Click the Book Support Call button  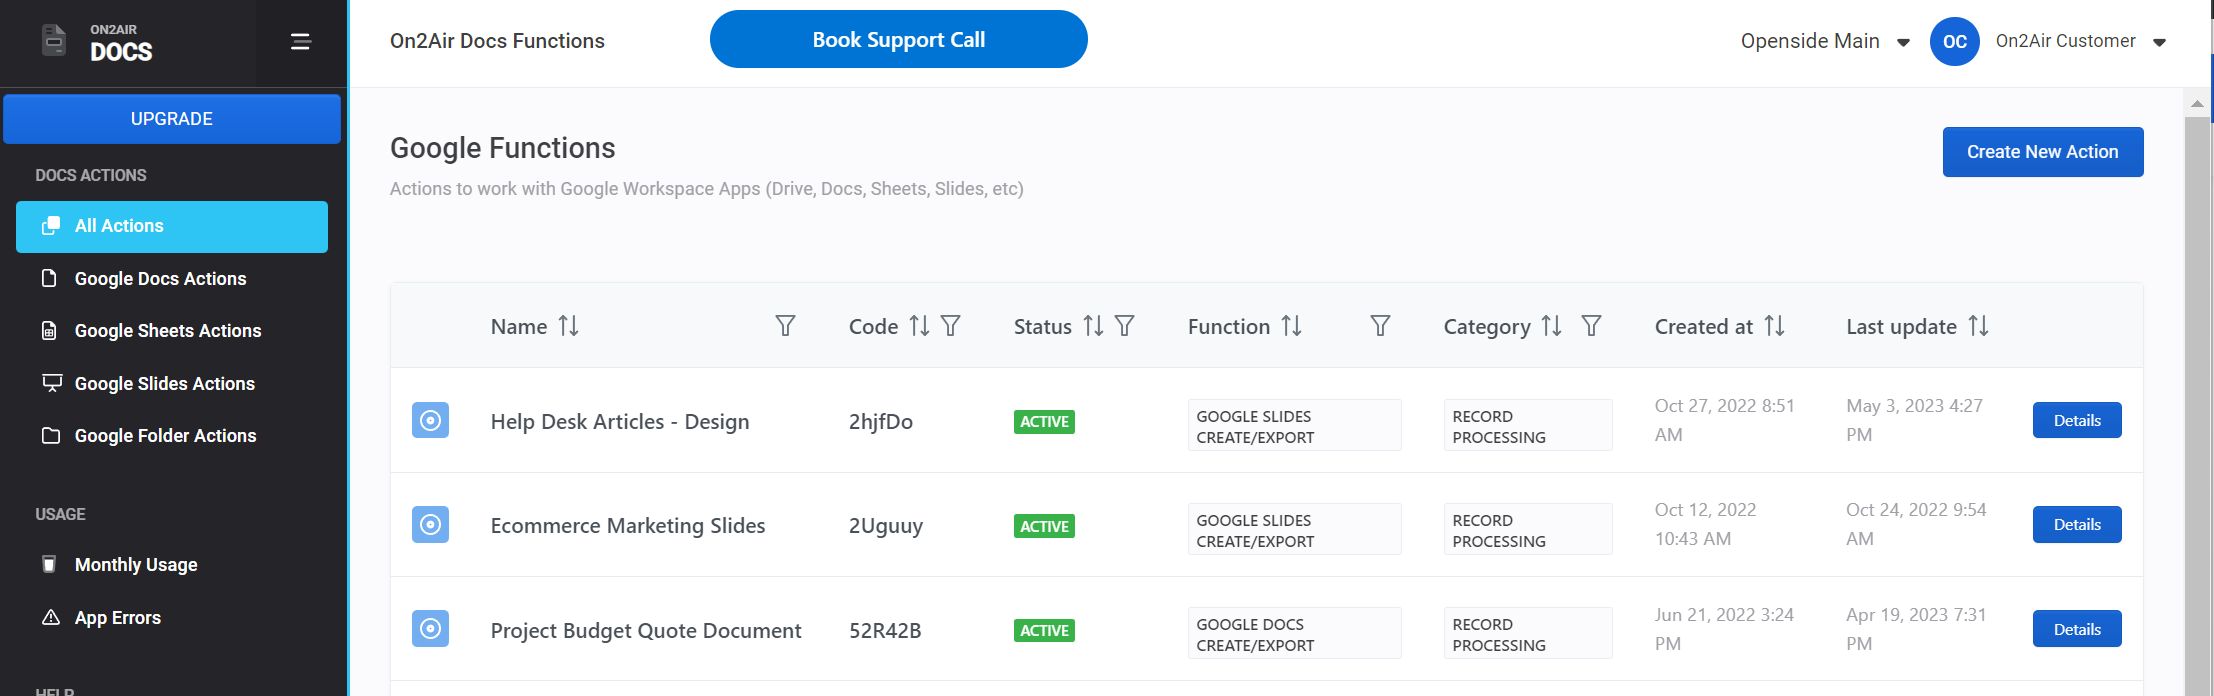point(899,40)
